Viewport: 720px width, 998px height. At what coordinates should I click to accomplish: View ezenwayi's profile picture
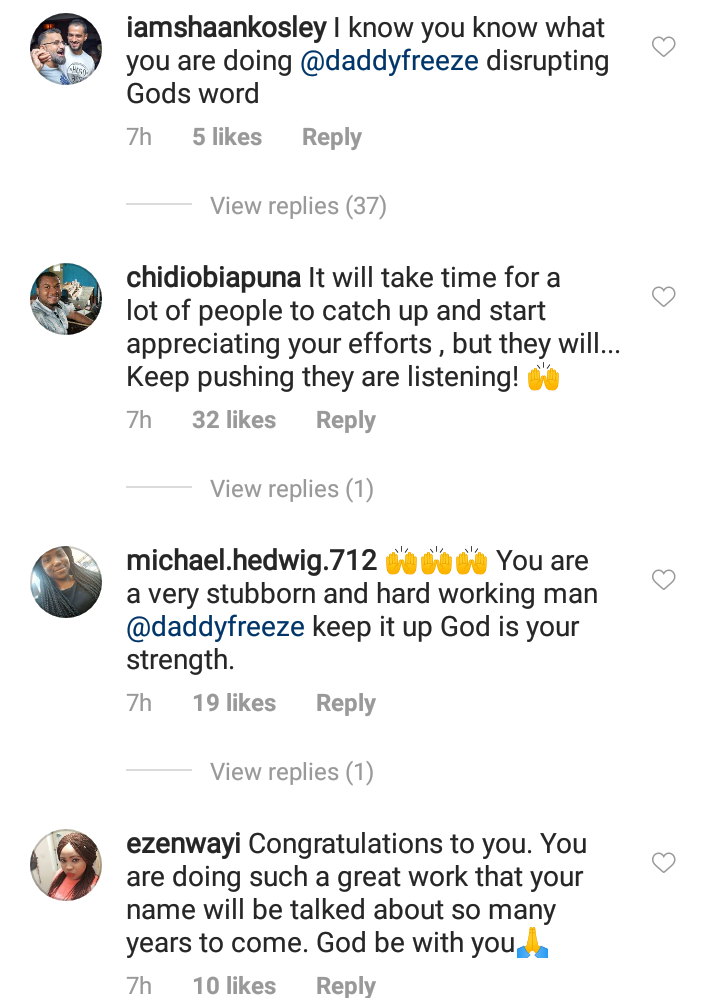pos(64,864)
